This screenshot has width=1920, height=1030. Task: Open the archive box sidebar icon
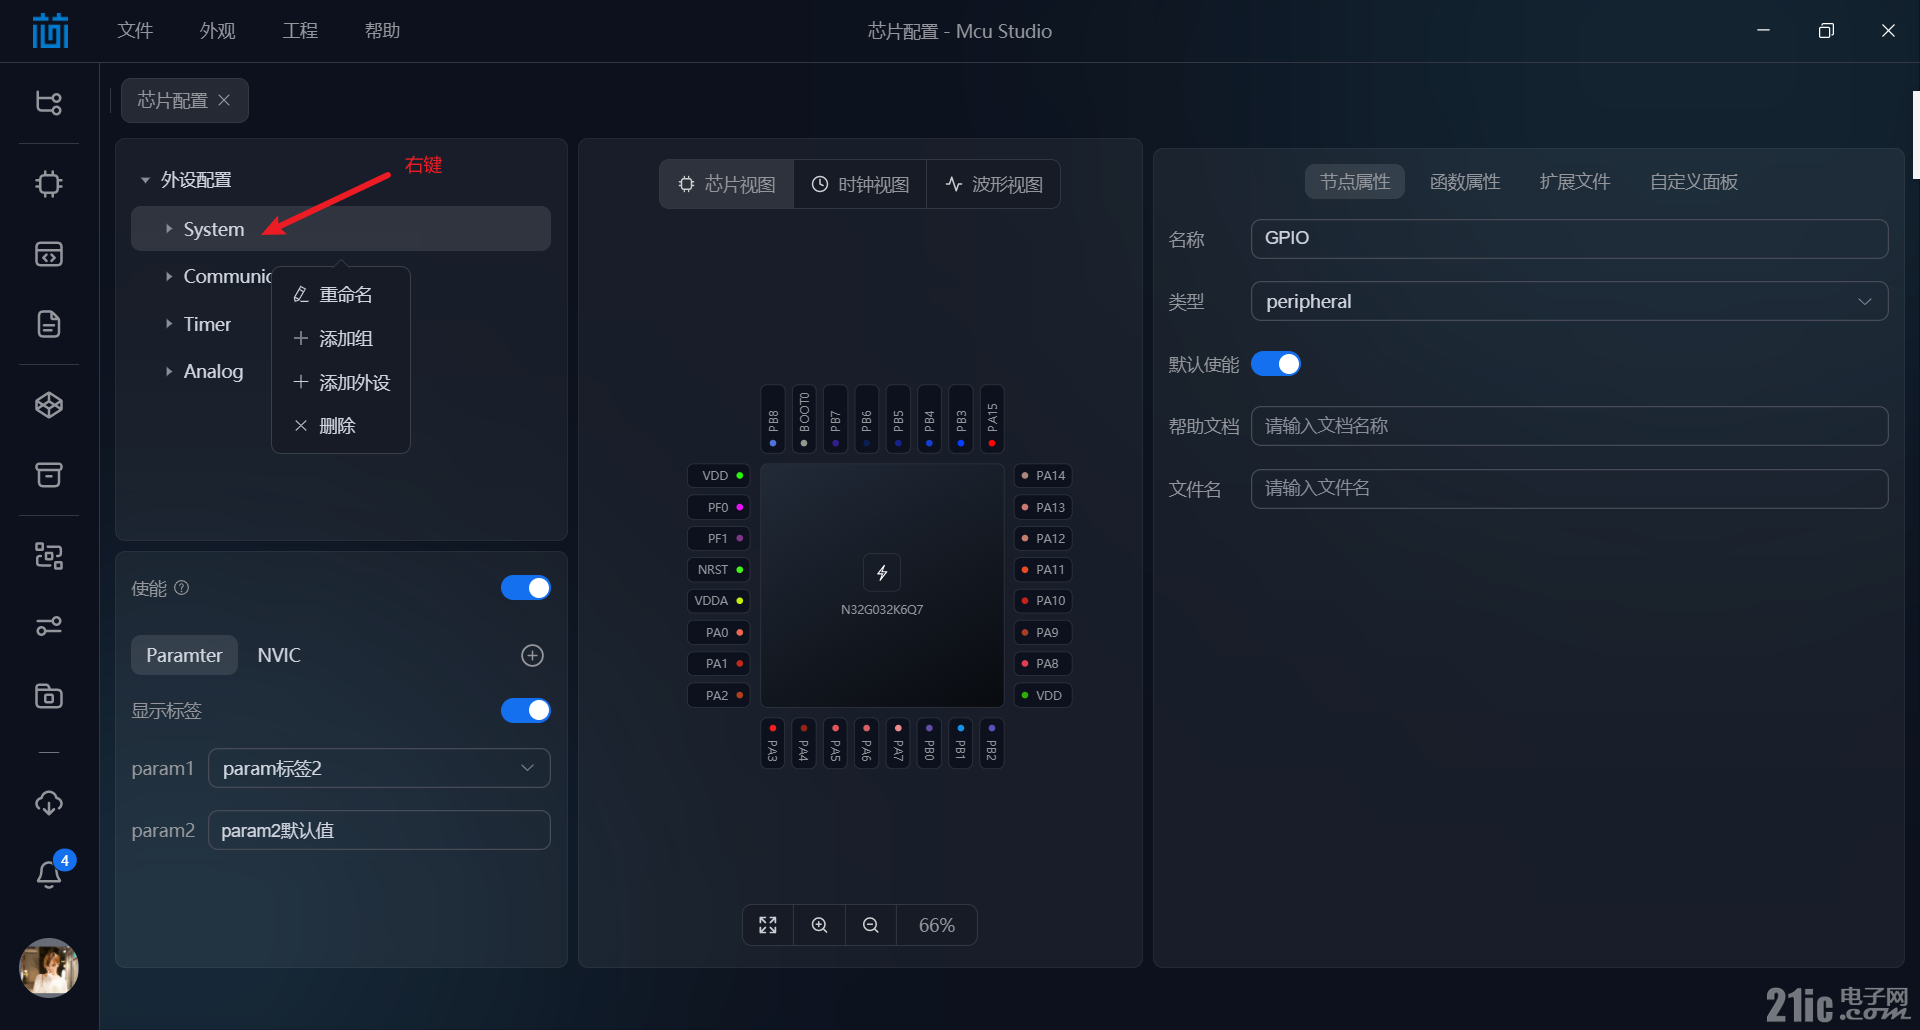(x=49, y=475)
